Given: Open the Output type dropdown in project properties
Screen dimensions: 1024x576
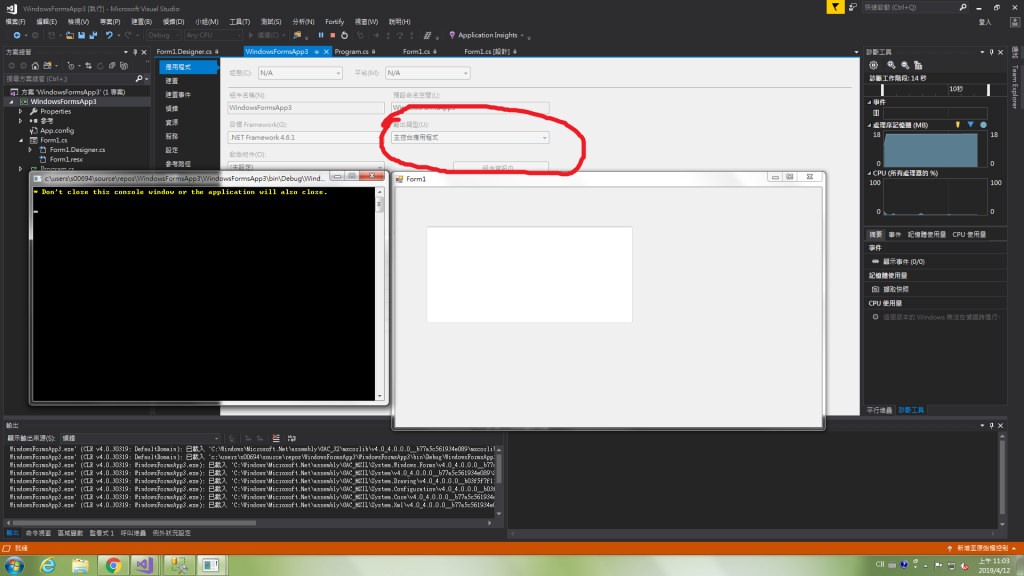Looking at the screenshot, I should click(x=470, y=138).
